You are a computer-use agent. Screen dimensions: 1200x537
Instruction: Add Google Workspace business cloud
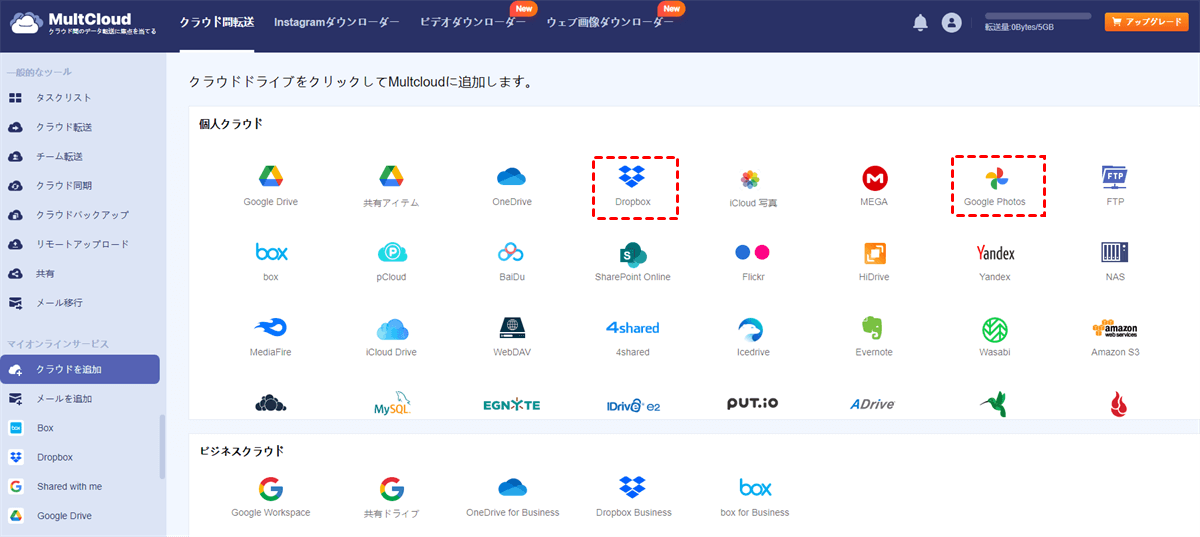(x=271, y=496)
